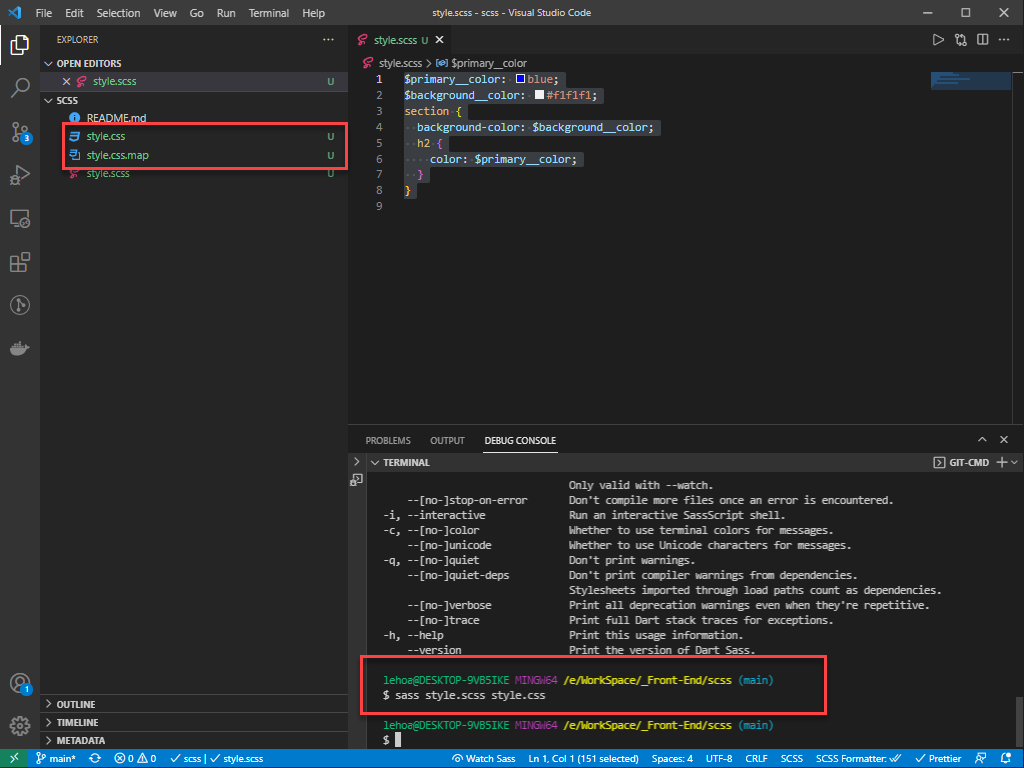Collapse the OPEN EDITORS section
This screenshot has height=768, width=1024.
pos(88,63)
